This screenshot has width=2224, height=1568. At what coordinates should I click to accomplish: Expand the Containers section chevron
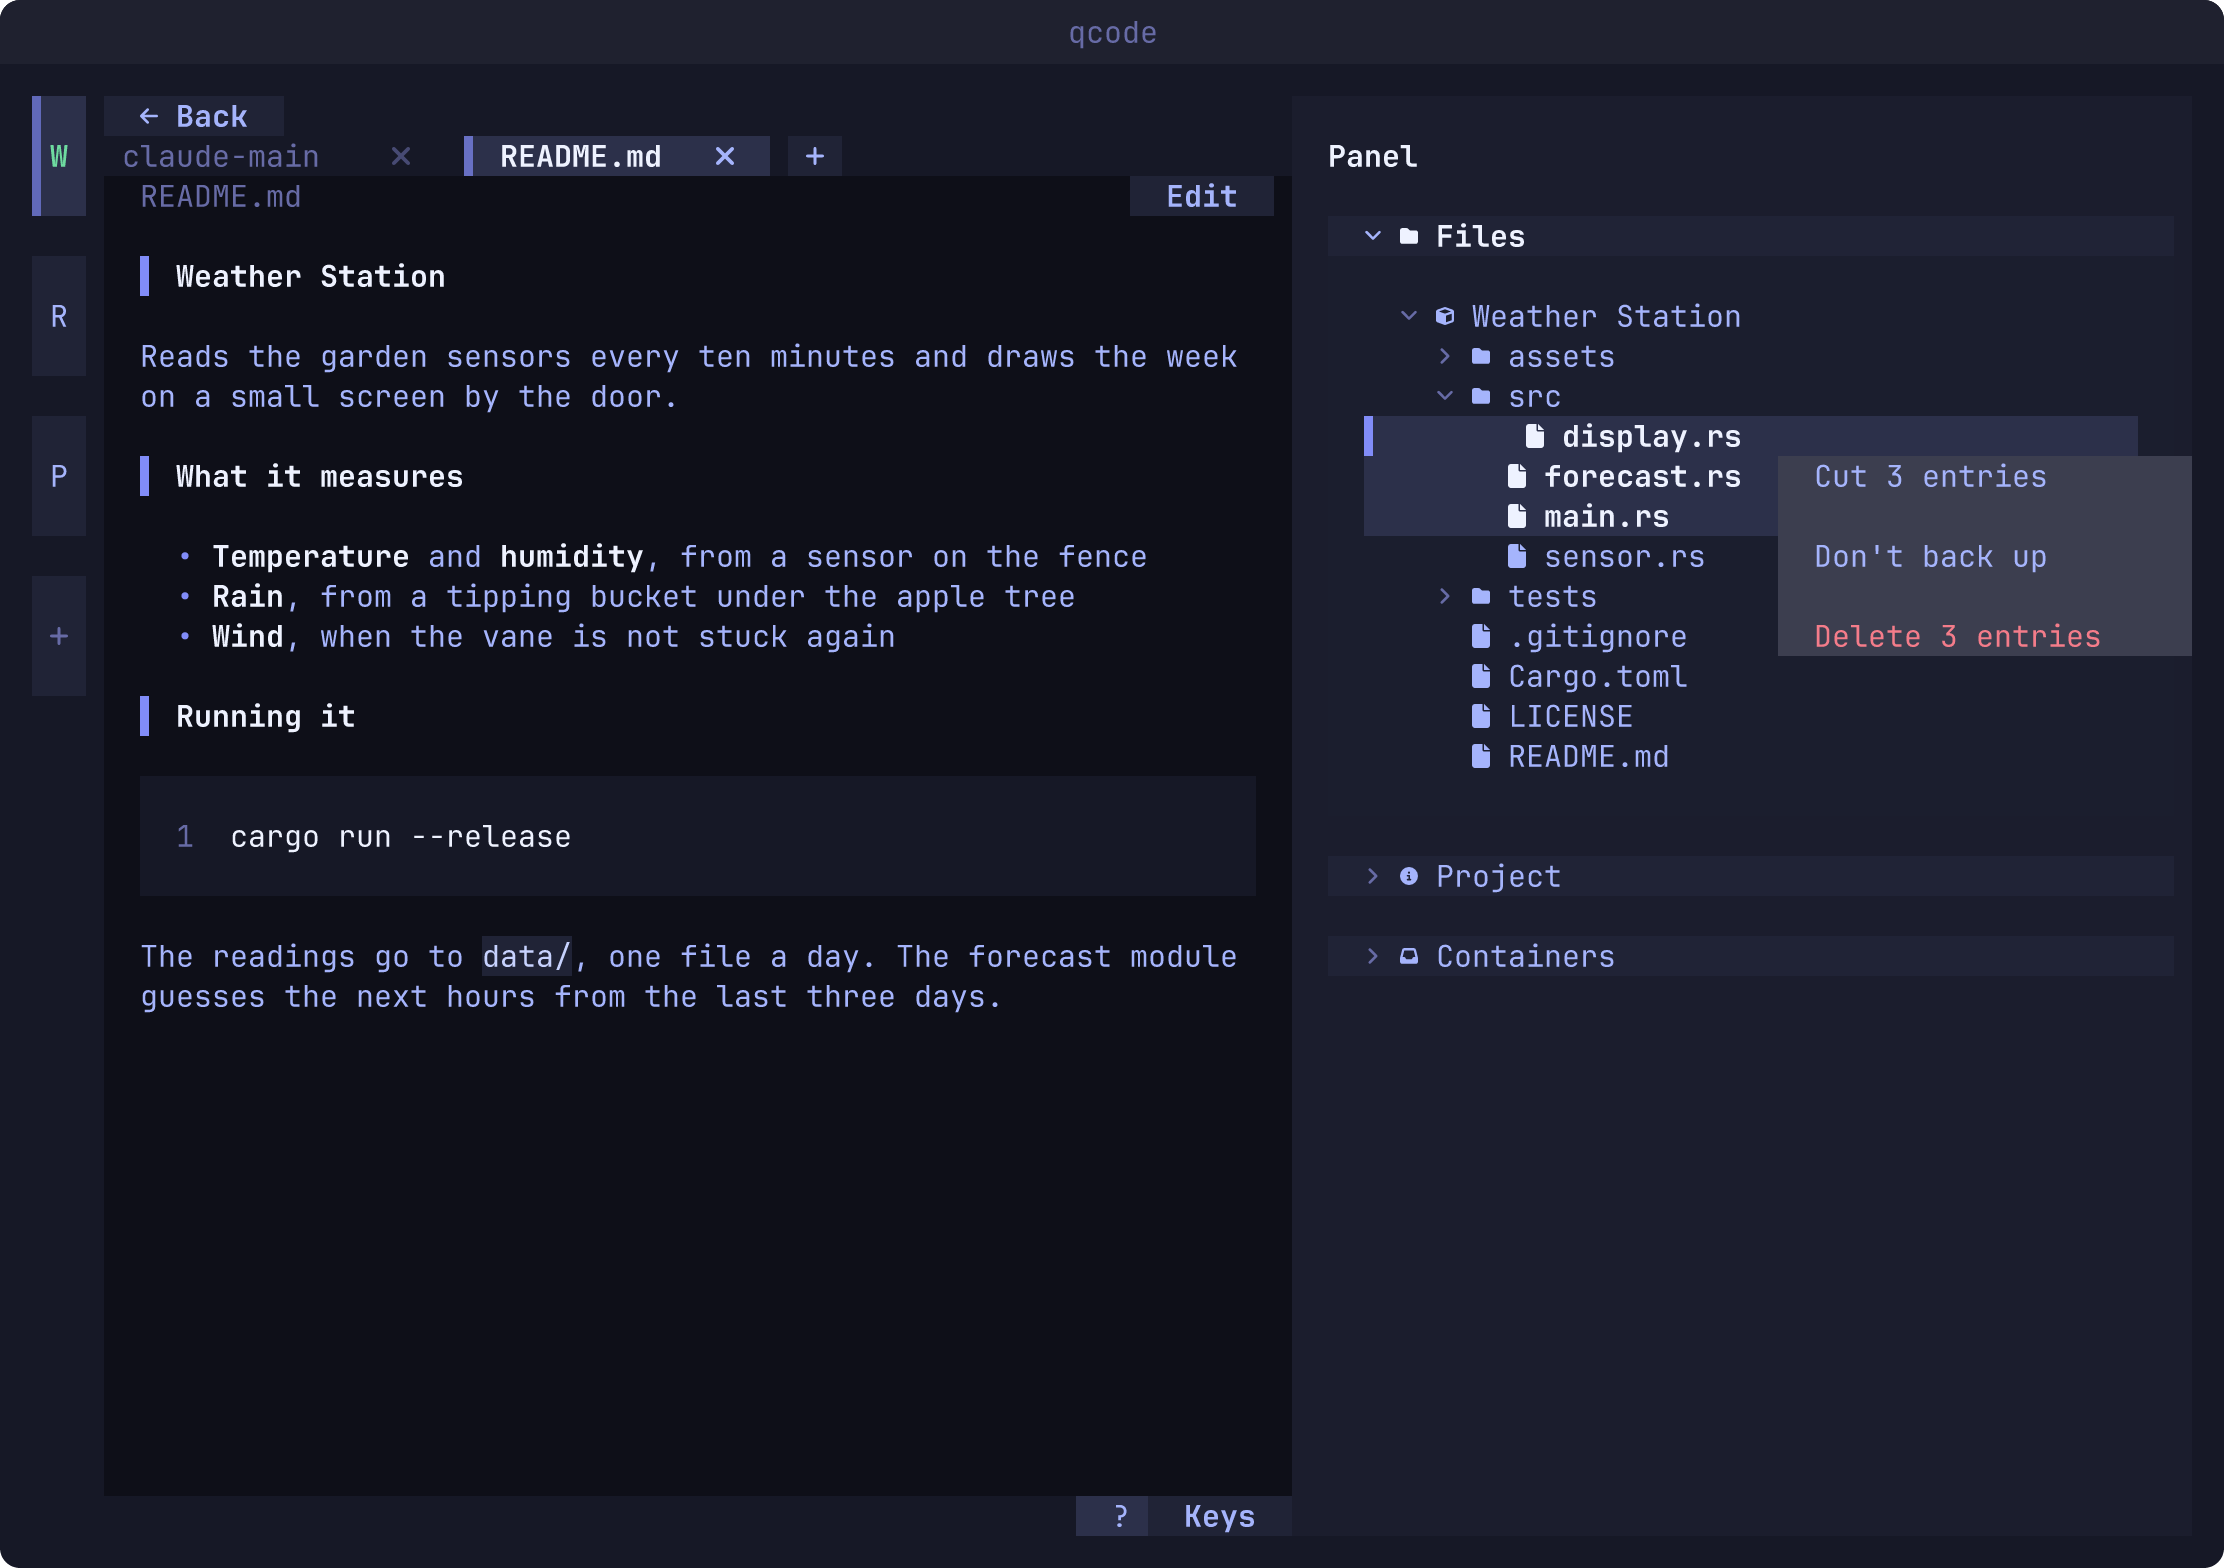click(x=1373, y=956)
